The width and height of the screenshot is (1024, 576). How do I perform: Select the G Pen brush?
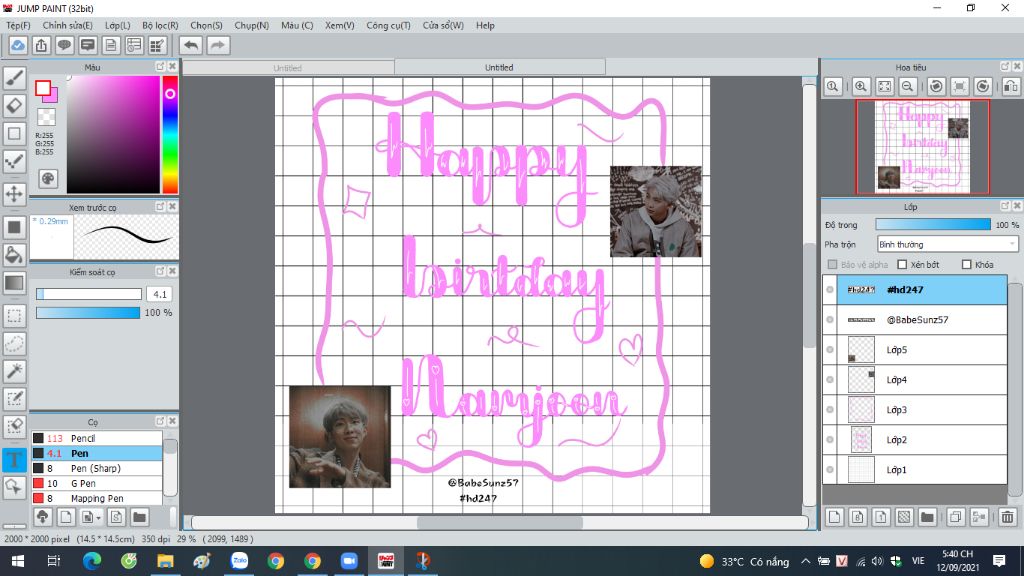pyautogui.click(x=97, y=483)
